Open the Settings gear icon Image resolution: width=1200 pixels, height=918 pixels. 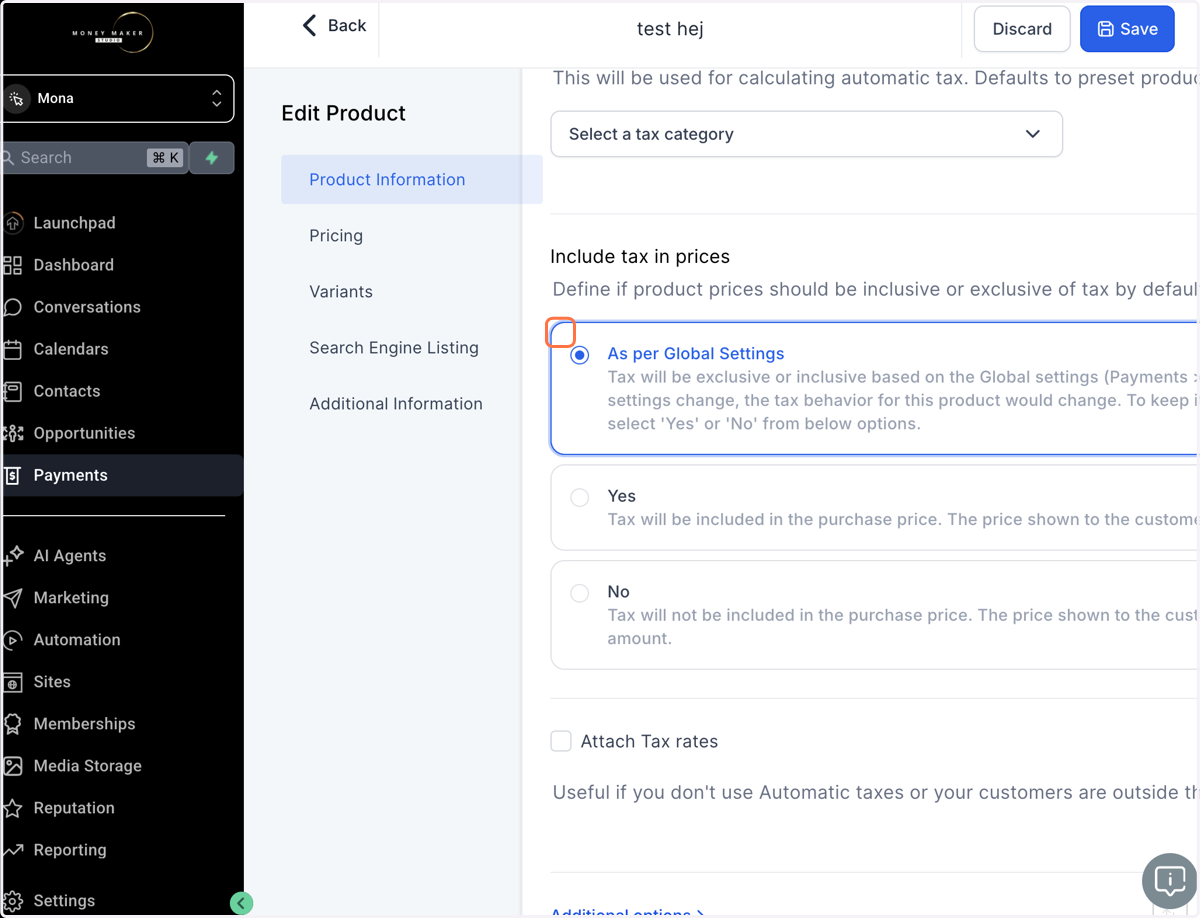[12, 901]
